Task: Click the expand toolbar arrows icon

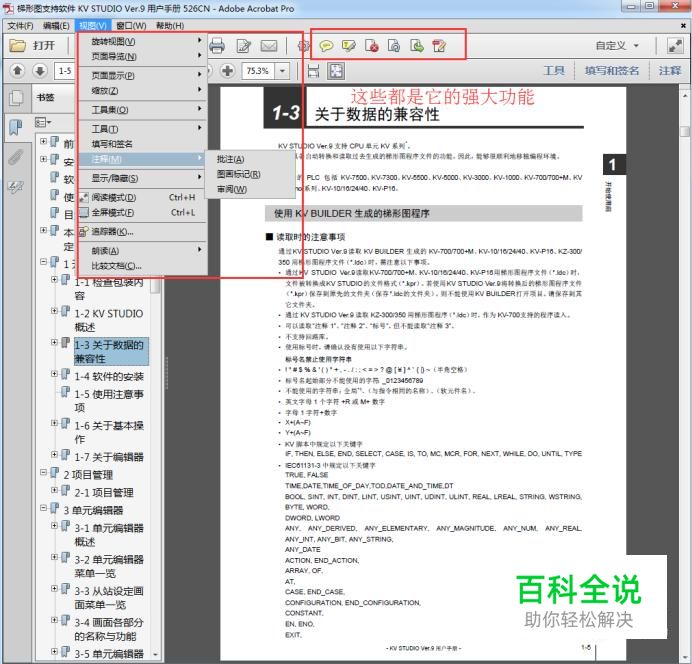Action: [675, 45]
